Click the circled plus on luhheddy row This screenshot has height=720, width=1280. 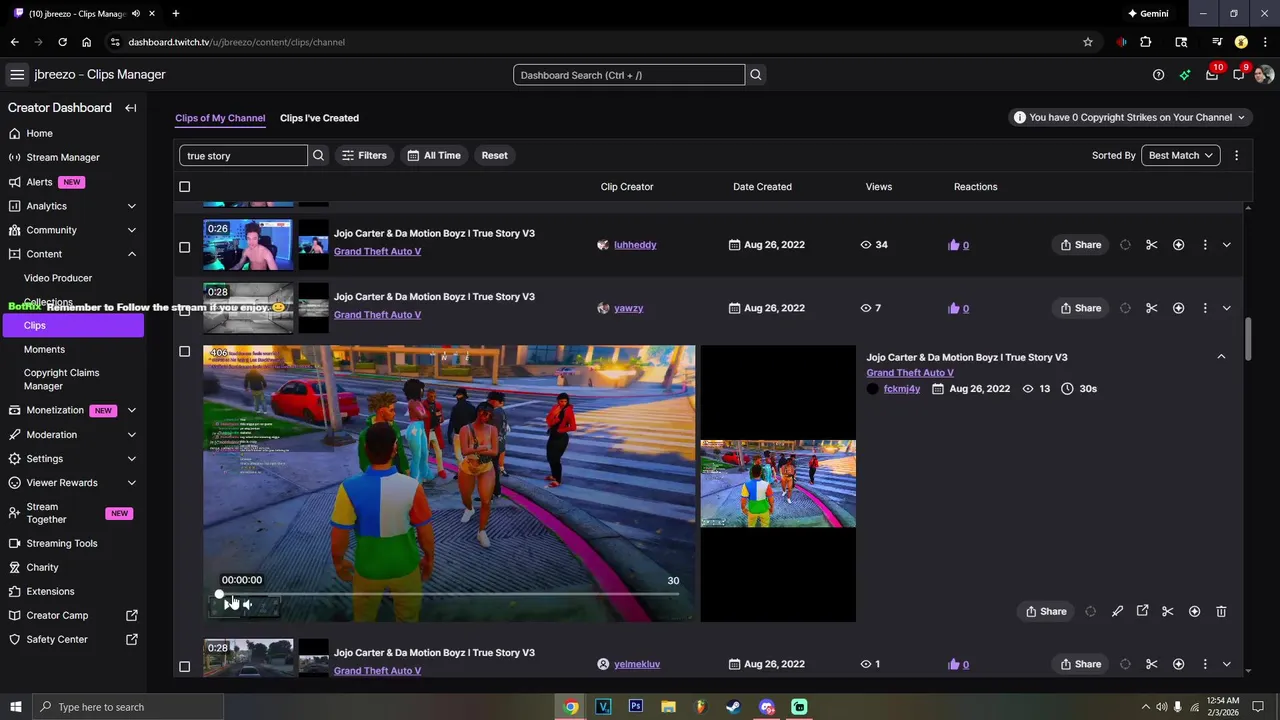[x=1178, y=245]
